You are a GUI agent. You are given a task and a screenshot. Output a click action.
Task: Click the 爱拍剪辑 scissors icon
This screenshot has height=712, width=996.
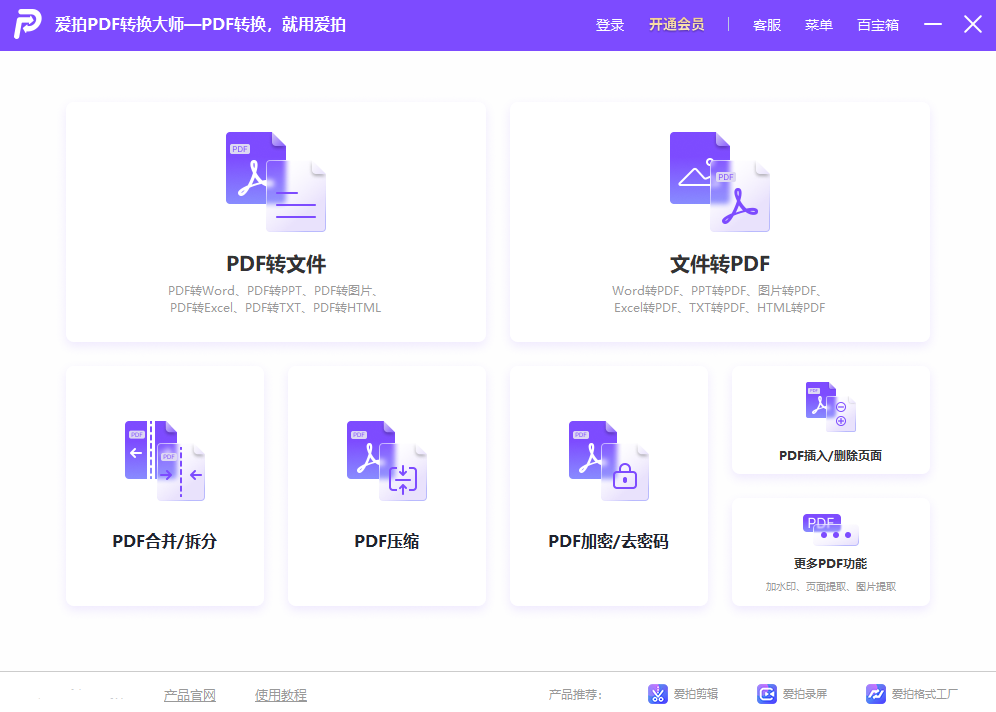(x=657, y=694)
